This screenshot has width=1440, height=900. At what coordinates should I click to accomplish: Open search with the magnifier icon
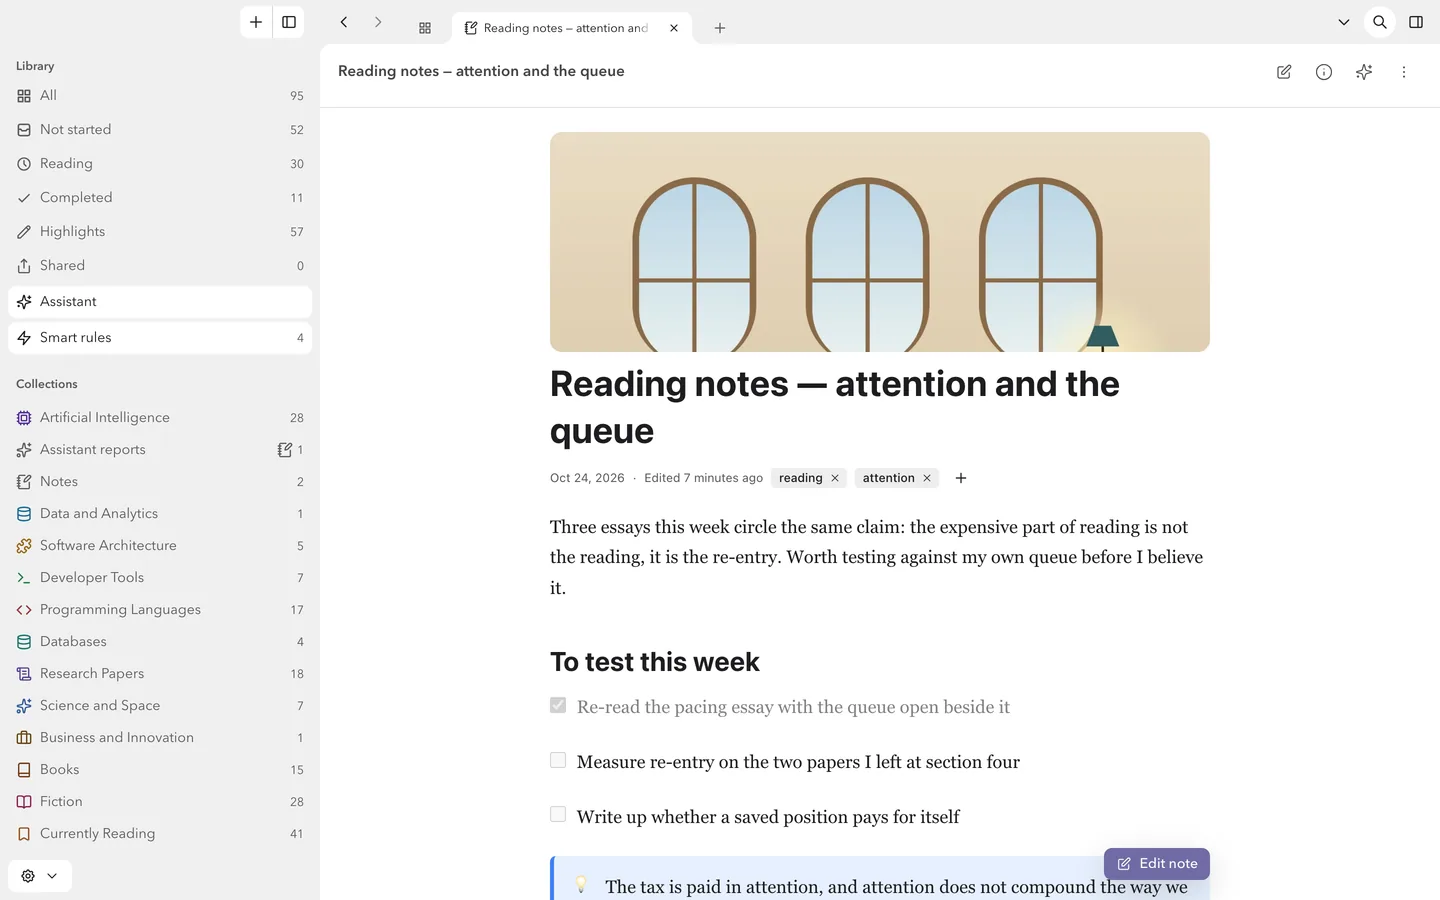[1380, 22]
